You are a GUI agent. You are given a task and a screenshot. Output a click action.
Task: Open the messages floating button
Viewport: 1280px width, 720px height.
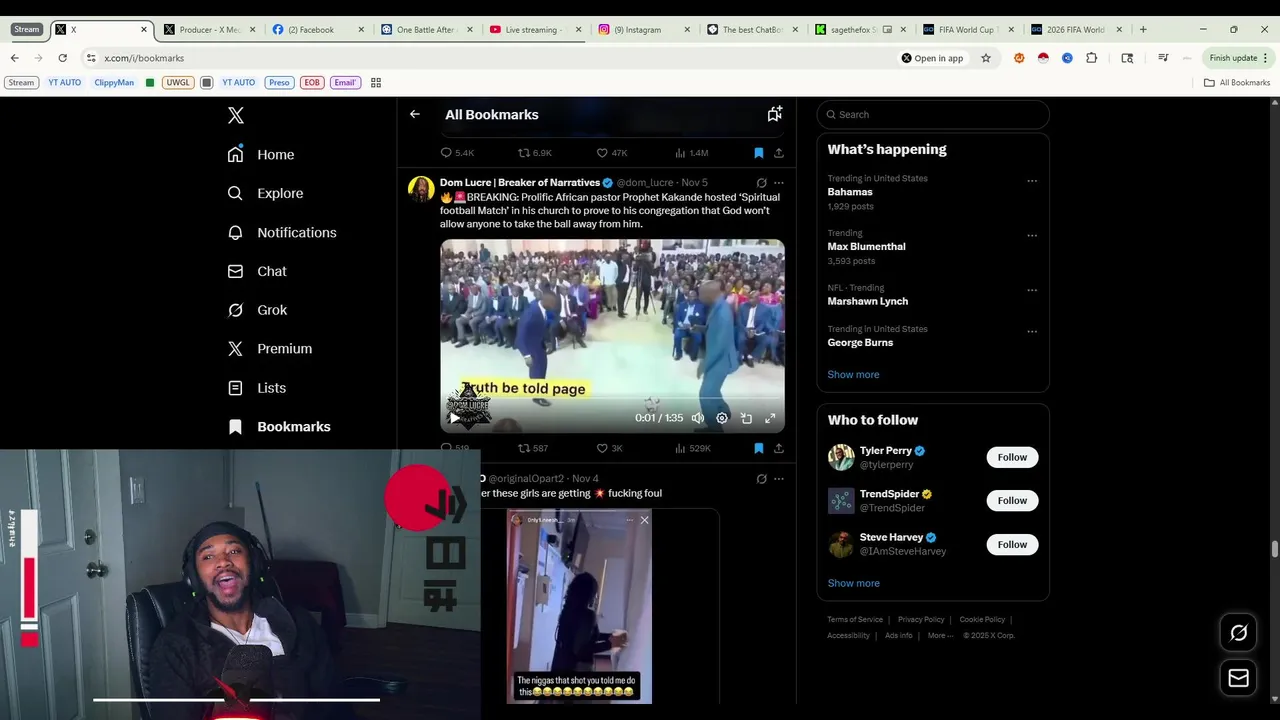[x=1238, y=678]
